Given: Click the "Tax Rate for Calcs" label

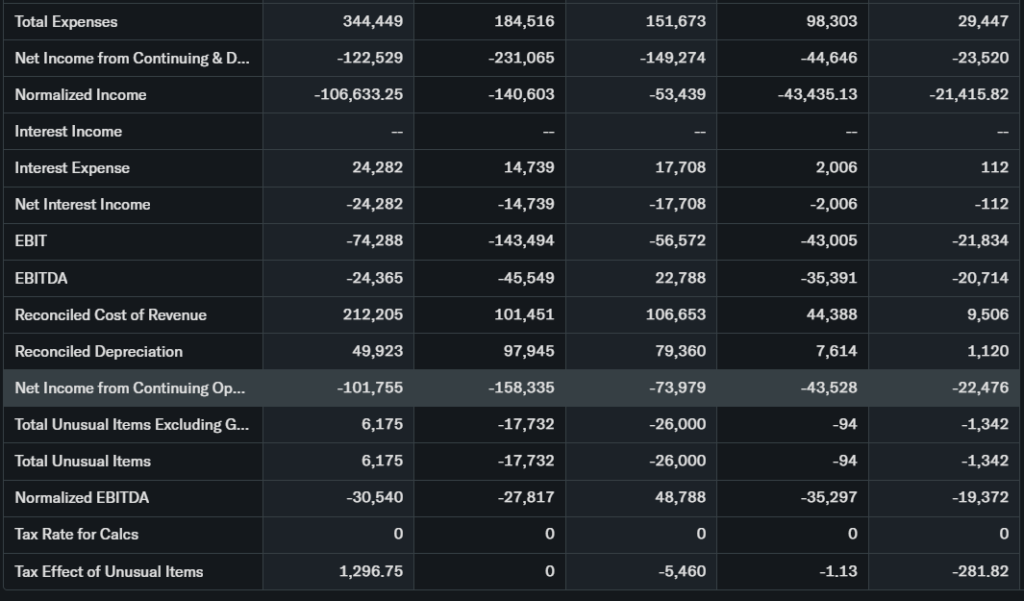Looking at the screenshot, I should pos(75,534).
